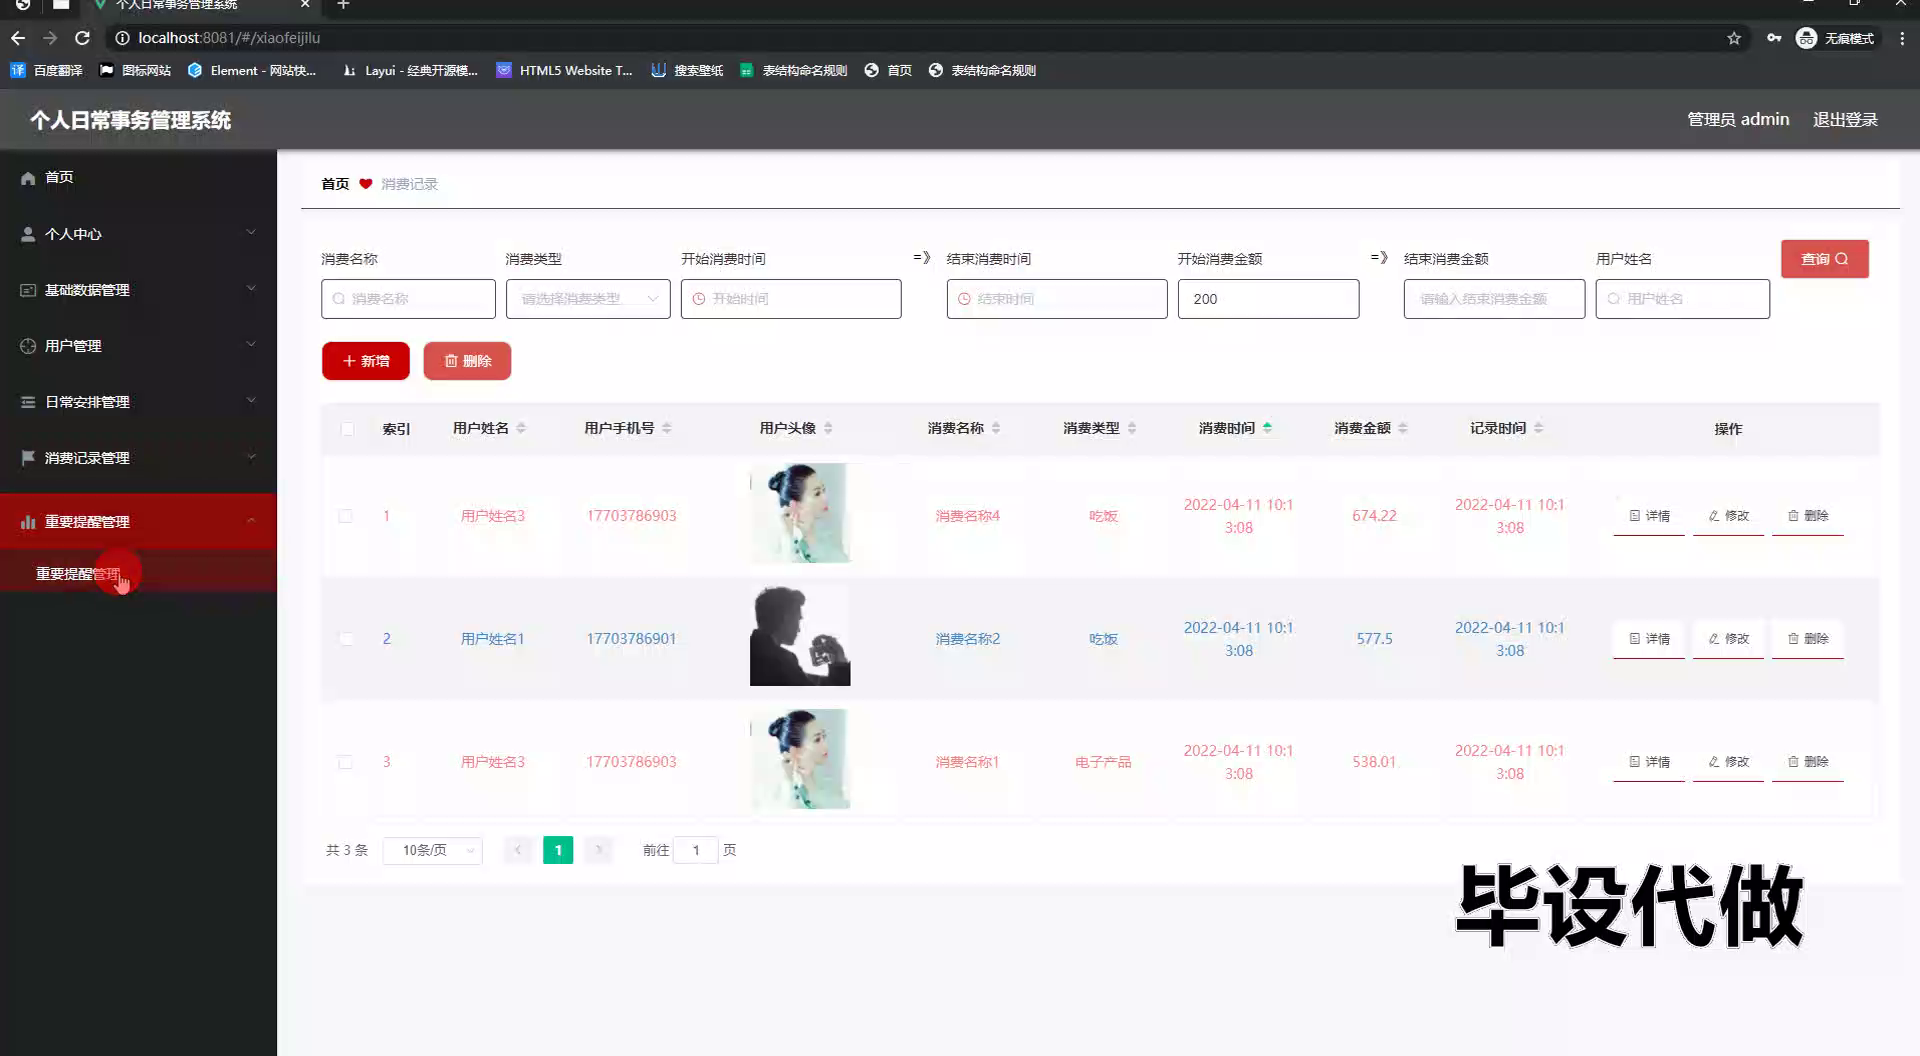This screenshot has width=1920, height=1056.
Task: Open the 首页 bookmark in bookmarks bar
Action: tap(888, 70)
